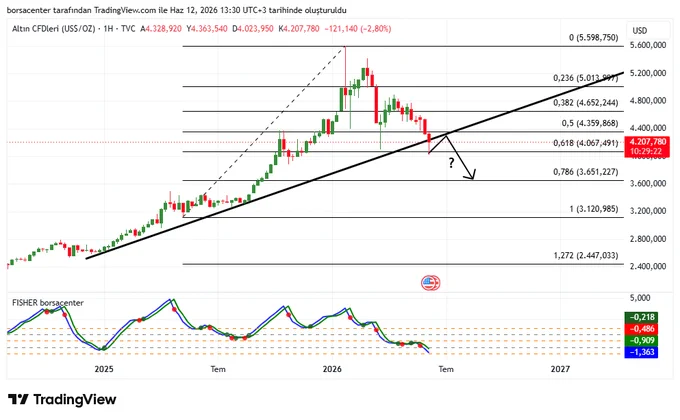Click the 2025 time axis label
The width and height of the screenshot is (680, 420).
(104, 369)
